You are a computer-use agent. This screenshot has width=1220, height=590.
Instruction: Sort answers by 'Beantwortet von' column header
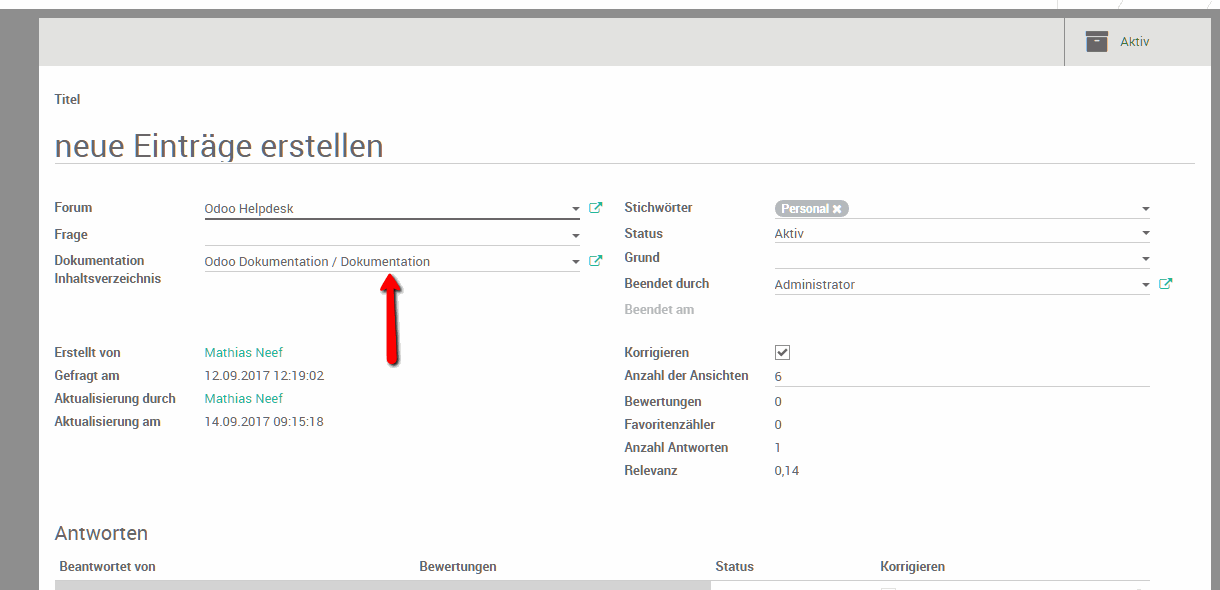point(107,567)
